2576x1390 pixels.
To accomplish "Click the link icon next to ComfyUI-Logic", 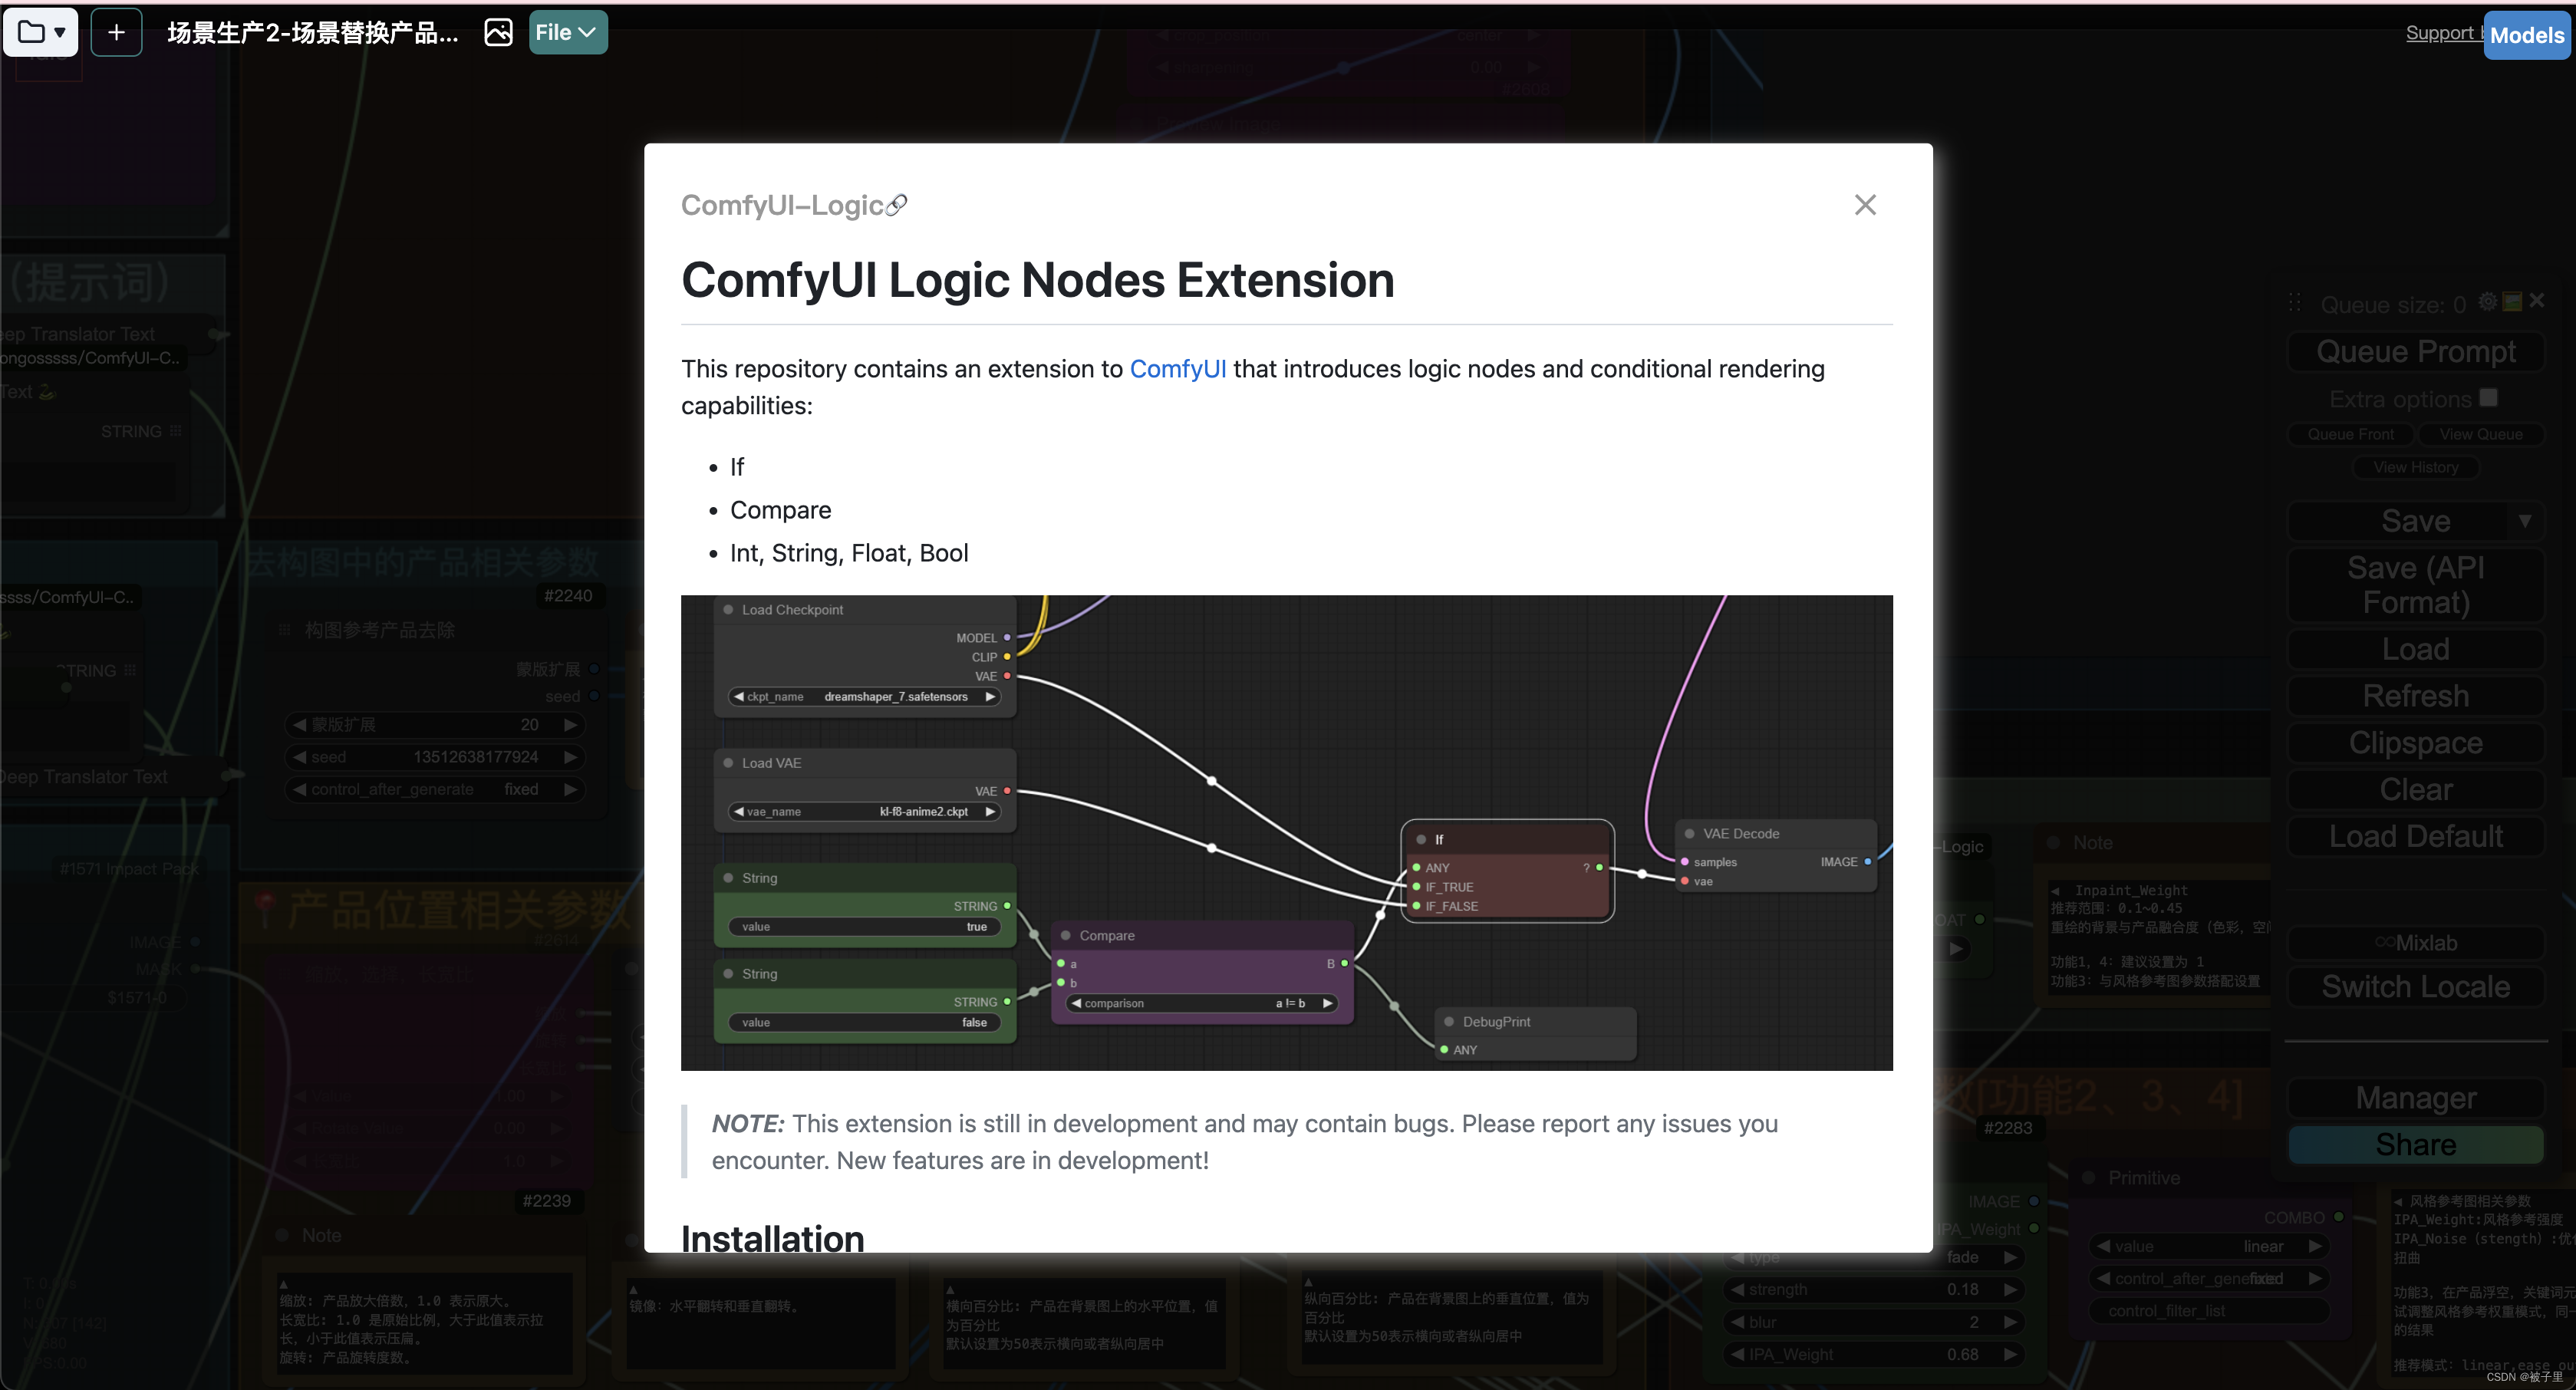I will 897,205.
